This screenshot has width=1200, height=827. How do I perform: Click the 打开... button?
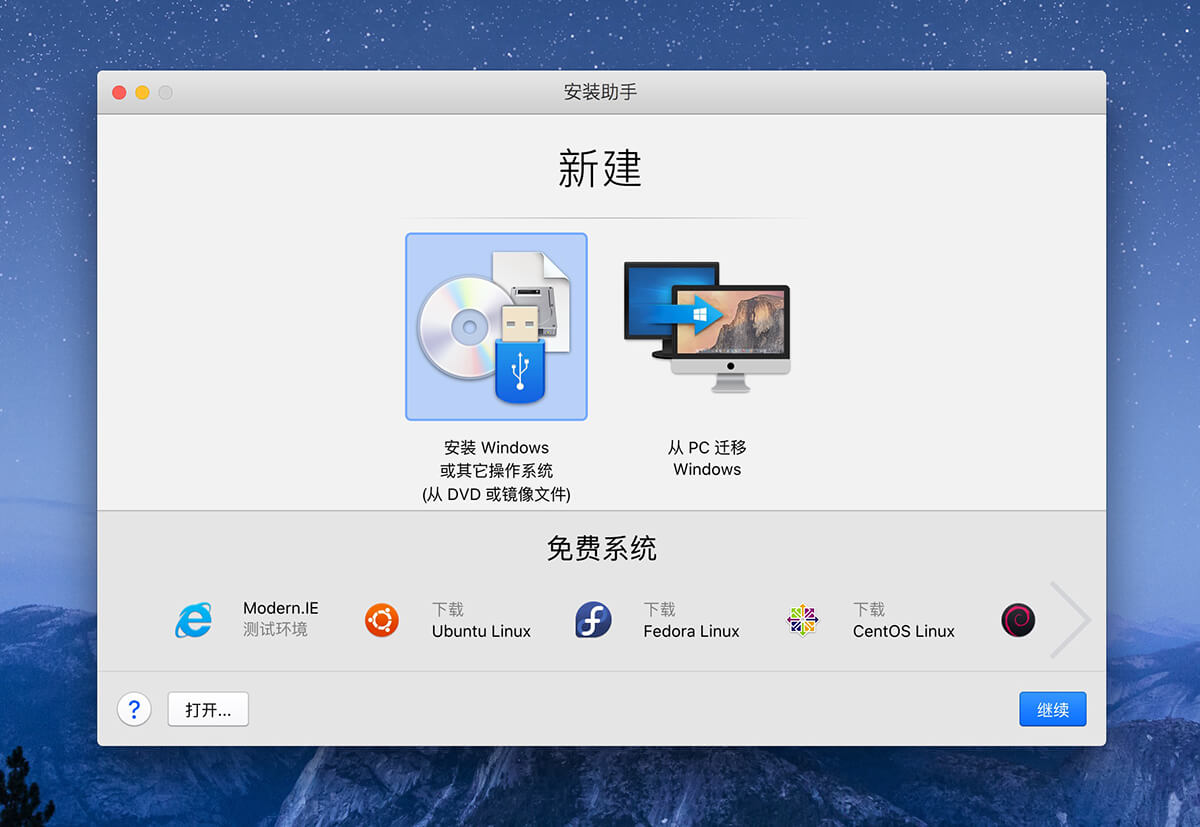point(208,709)
